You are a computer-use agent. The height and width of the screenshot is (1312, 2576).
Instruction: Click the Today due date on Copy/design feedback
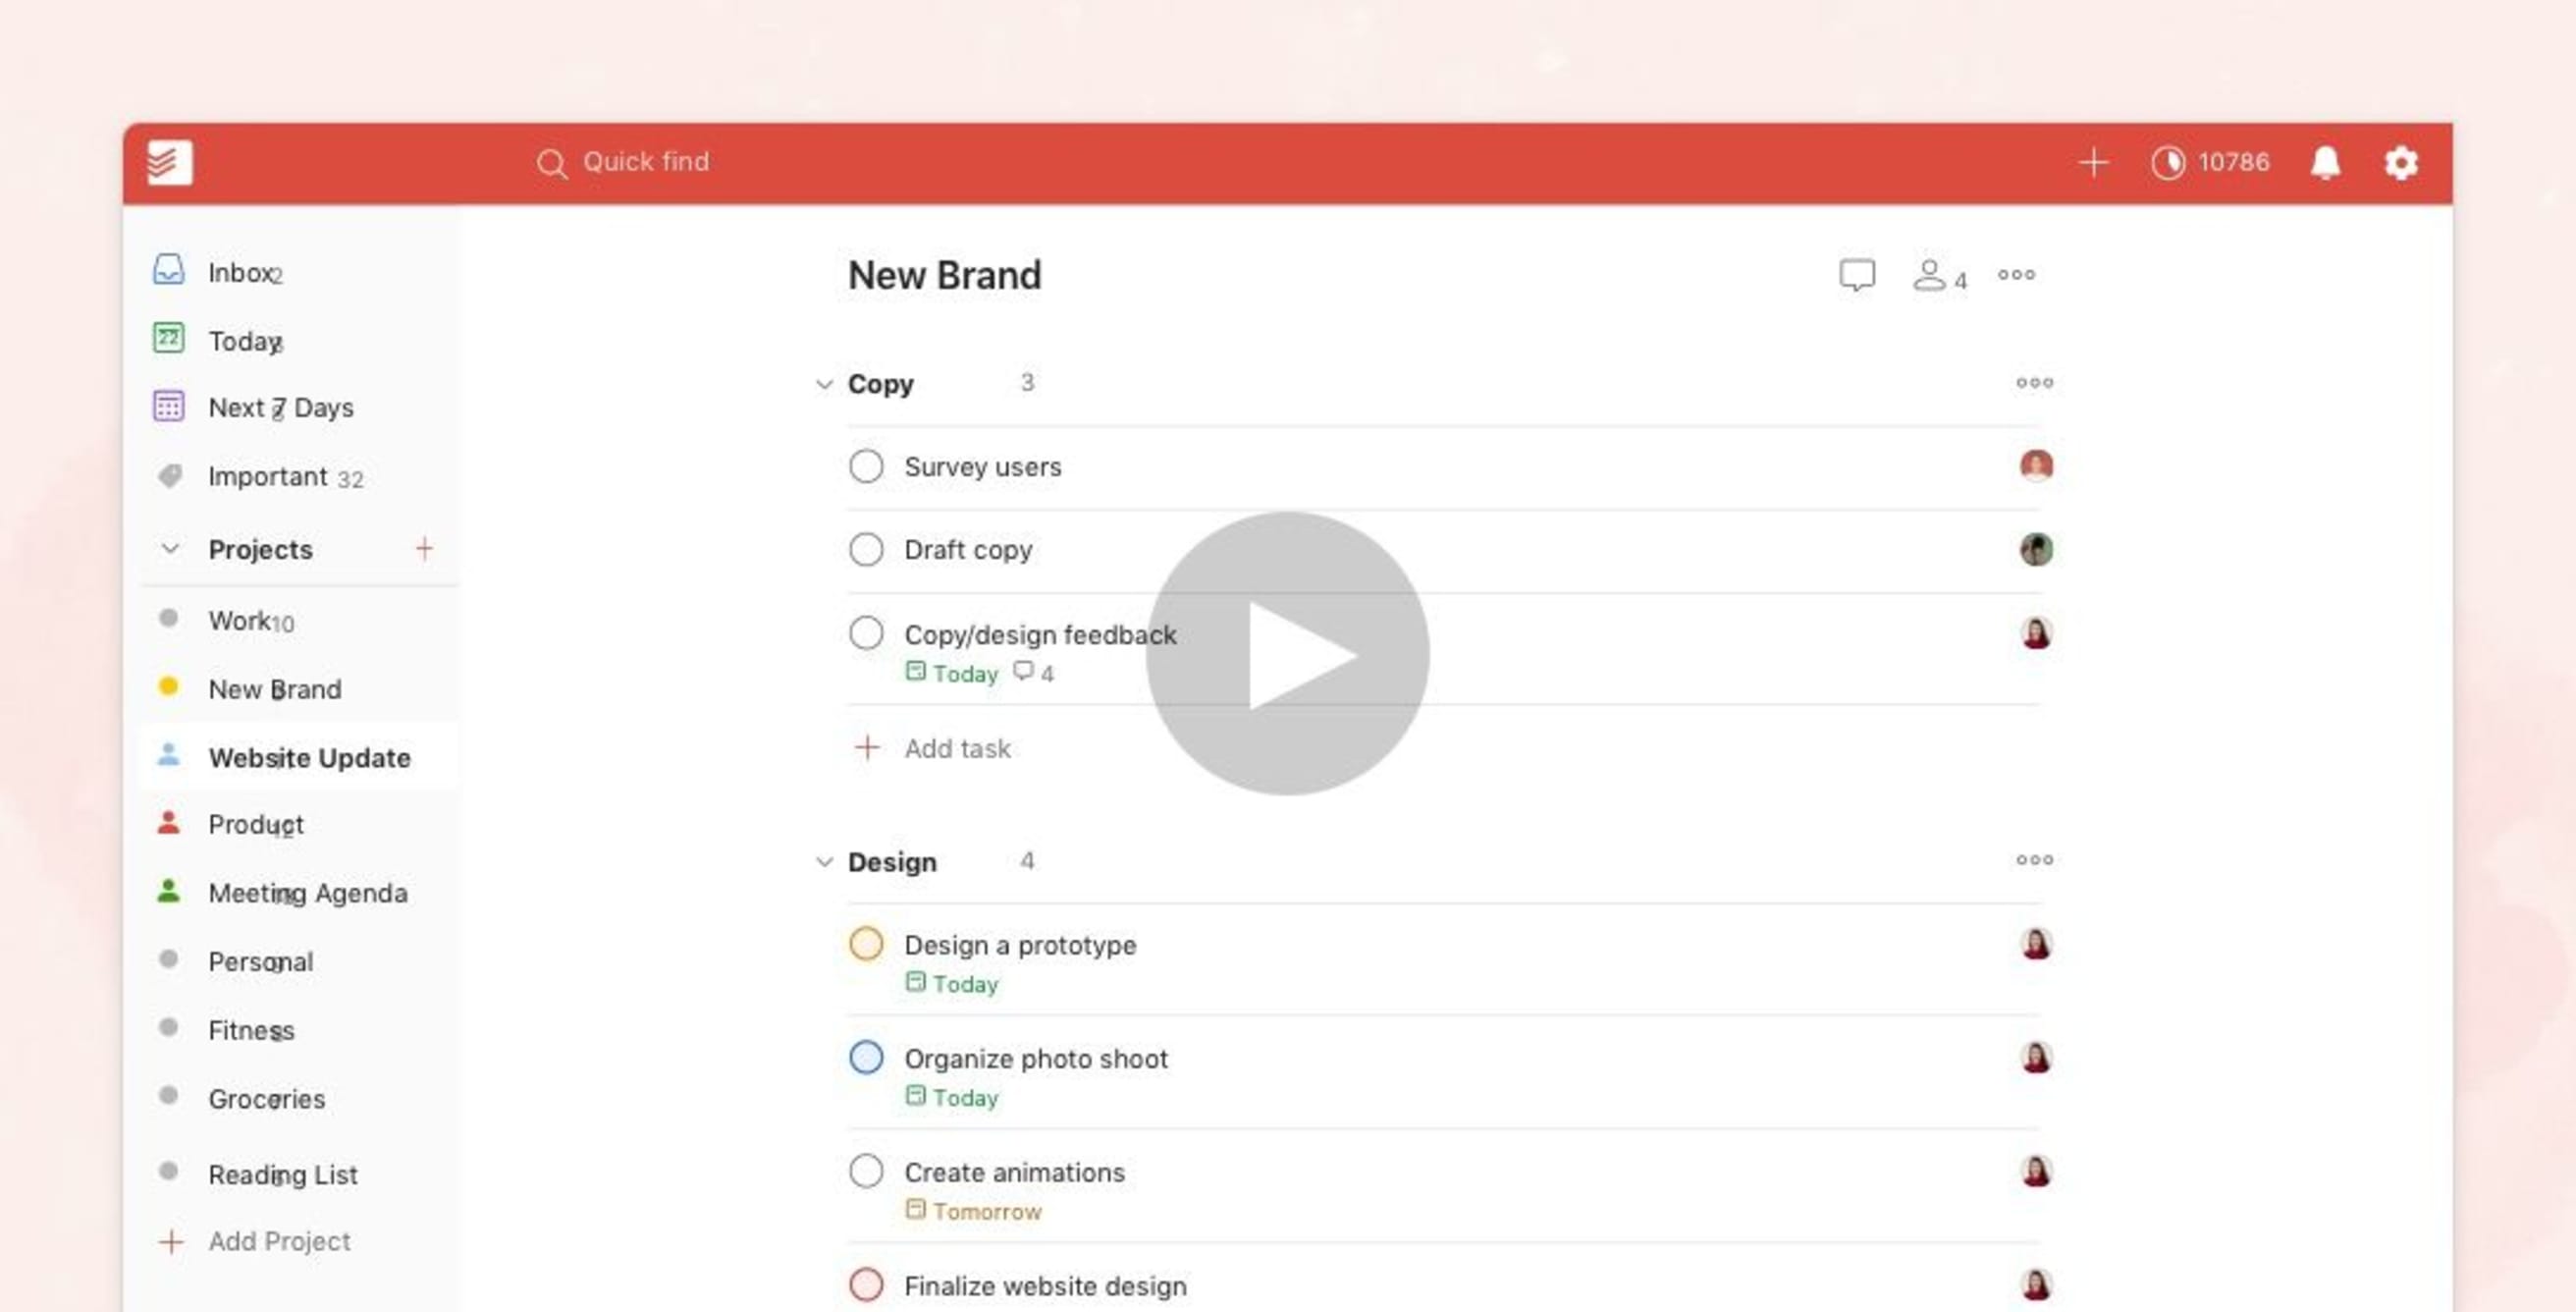click(952, 673)
